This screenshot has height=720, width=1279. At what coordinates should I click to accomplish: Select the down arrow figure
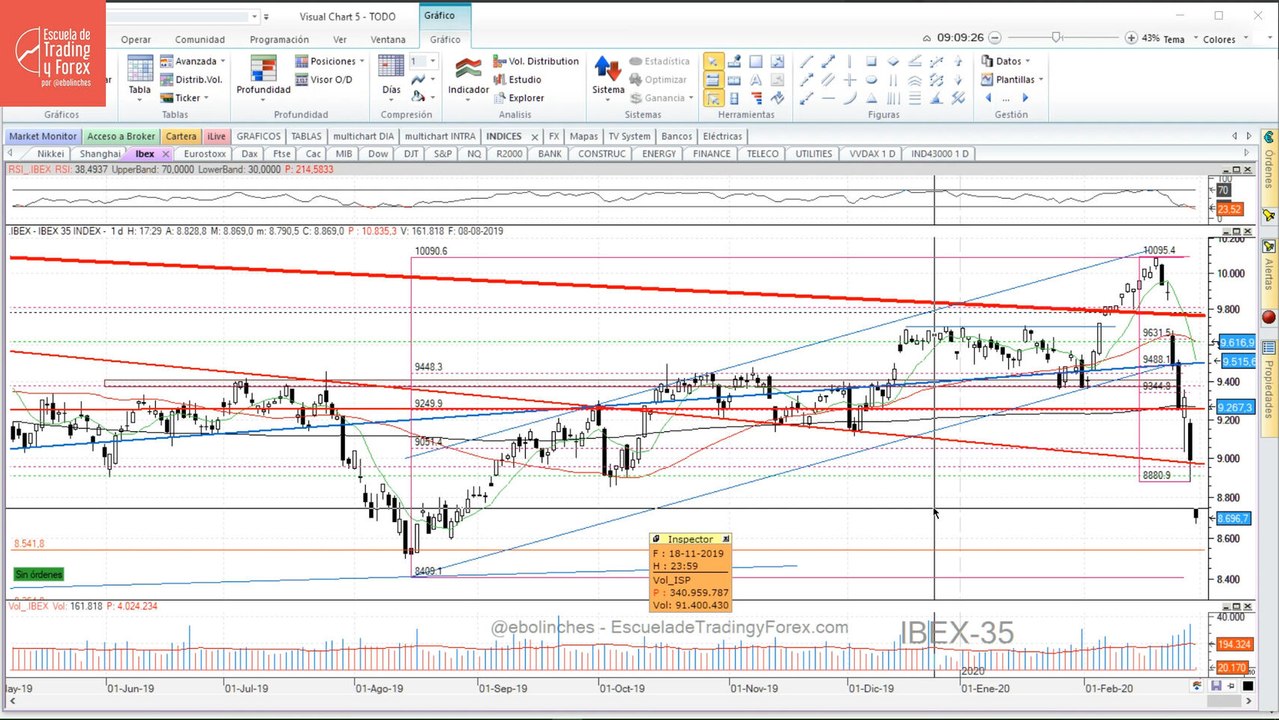click(x=958, y=80)
